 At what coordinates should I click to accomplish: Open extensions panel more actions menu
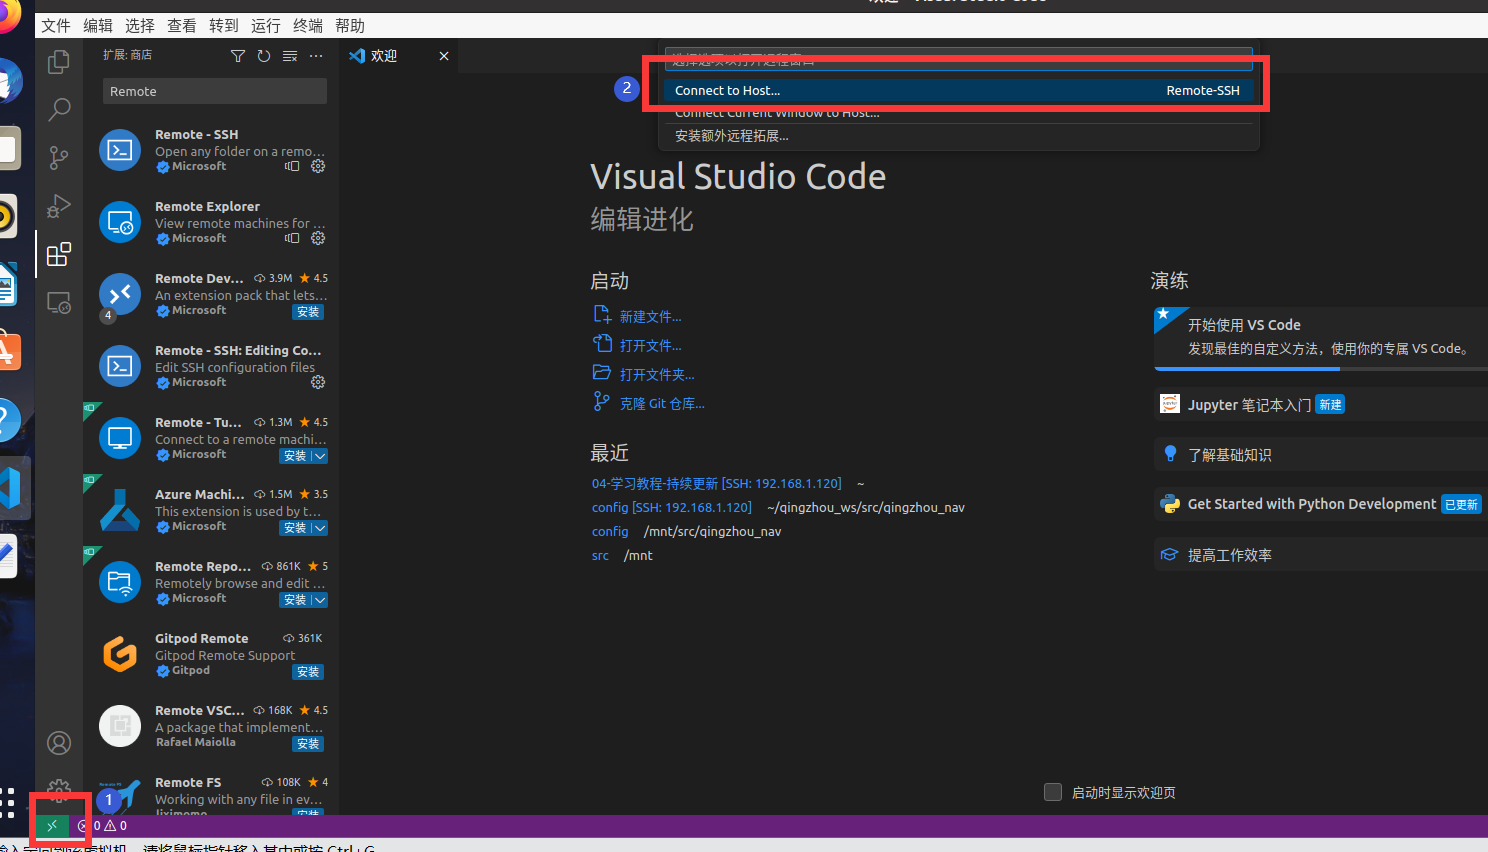[316, 56]
